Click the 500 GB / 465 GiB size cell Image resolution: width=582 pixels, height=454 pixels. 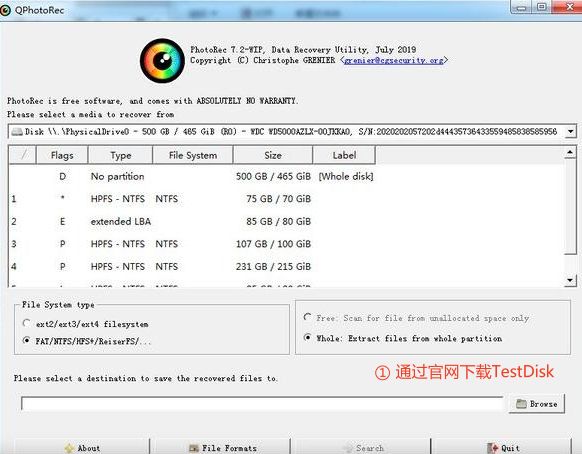click(274, 176)
